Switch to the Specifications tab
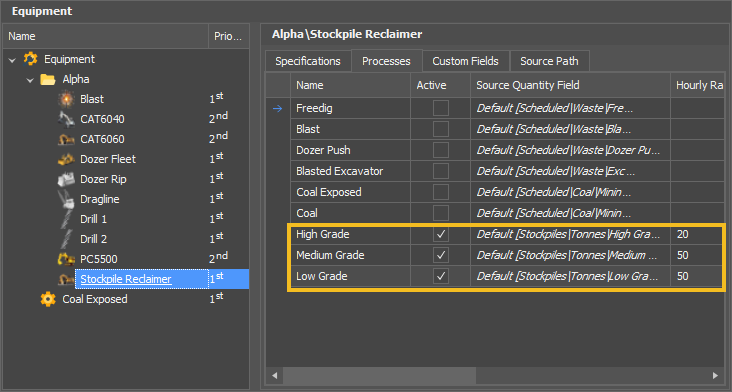732x392 pixels. click(308, 61)
